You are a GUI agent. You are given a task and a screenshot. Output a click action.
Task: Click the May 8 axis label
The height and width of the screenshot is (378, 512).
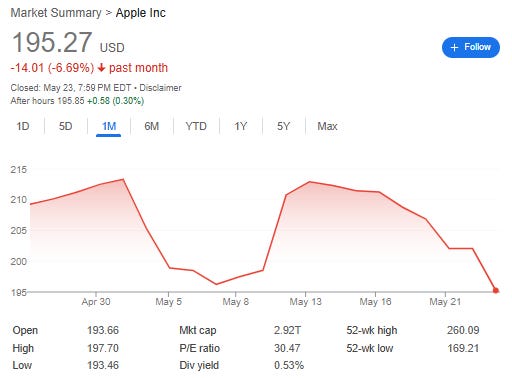(x=236, y=302)
